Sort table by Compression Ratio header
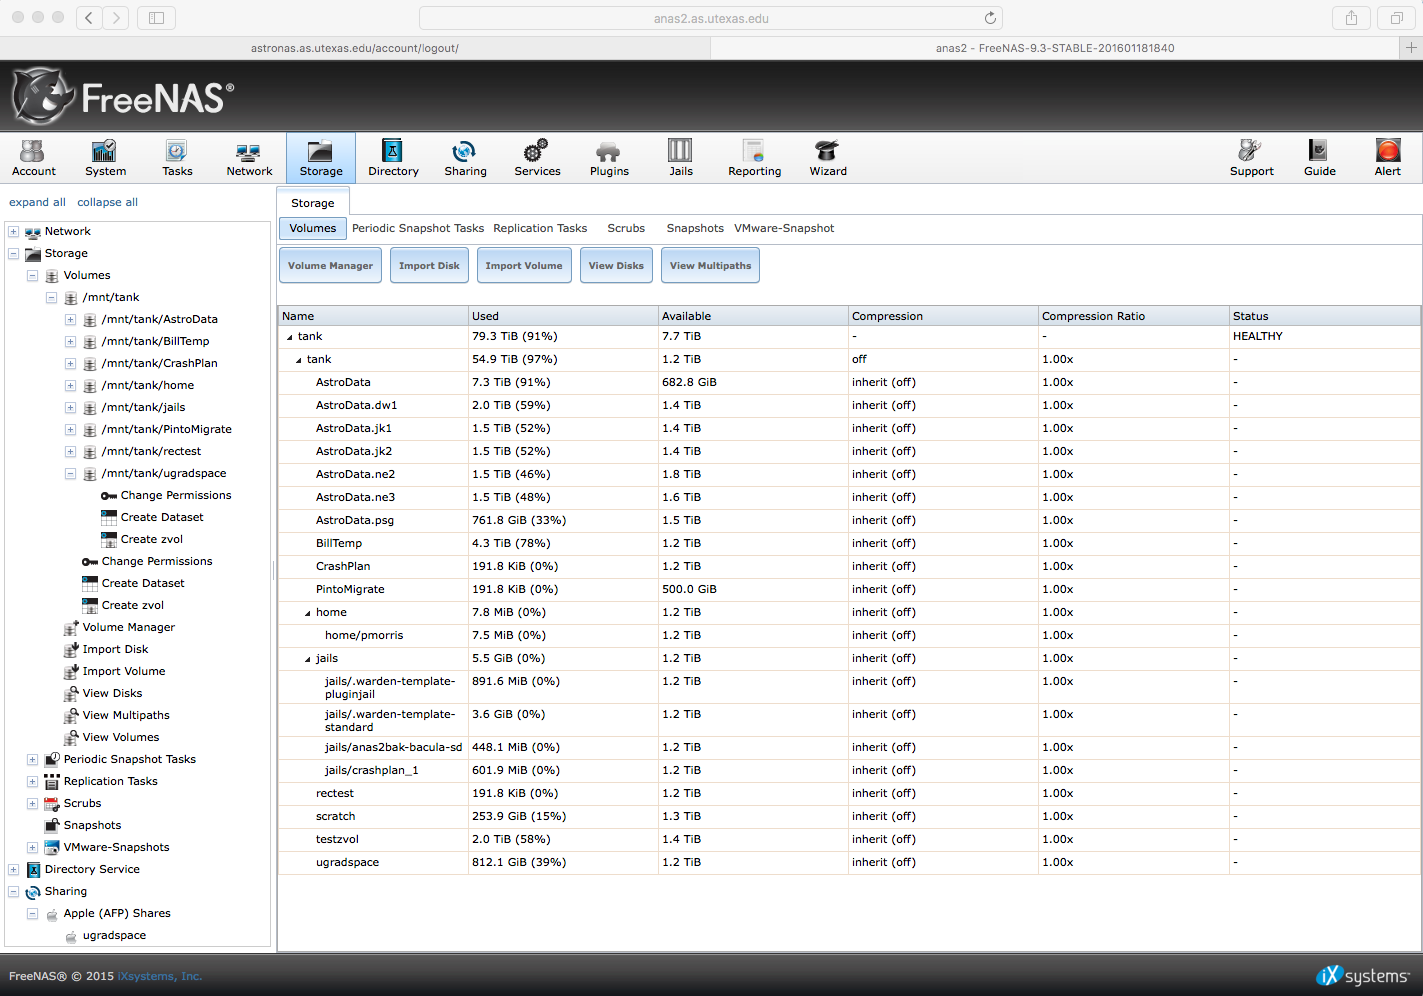The image size is (1423, 996). point(1133,316)
